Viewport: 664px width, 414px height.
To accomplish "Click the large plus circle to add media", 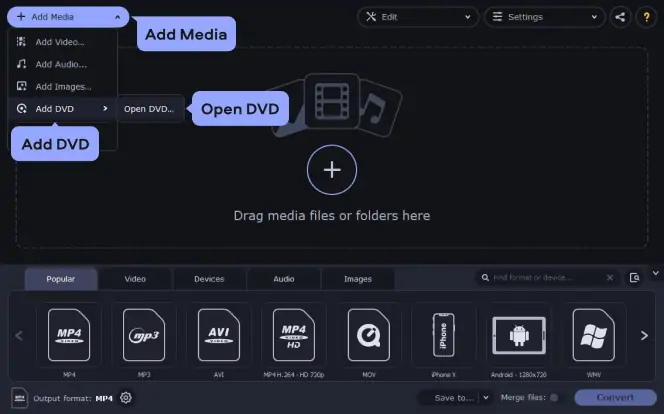I will 332,170.
